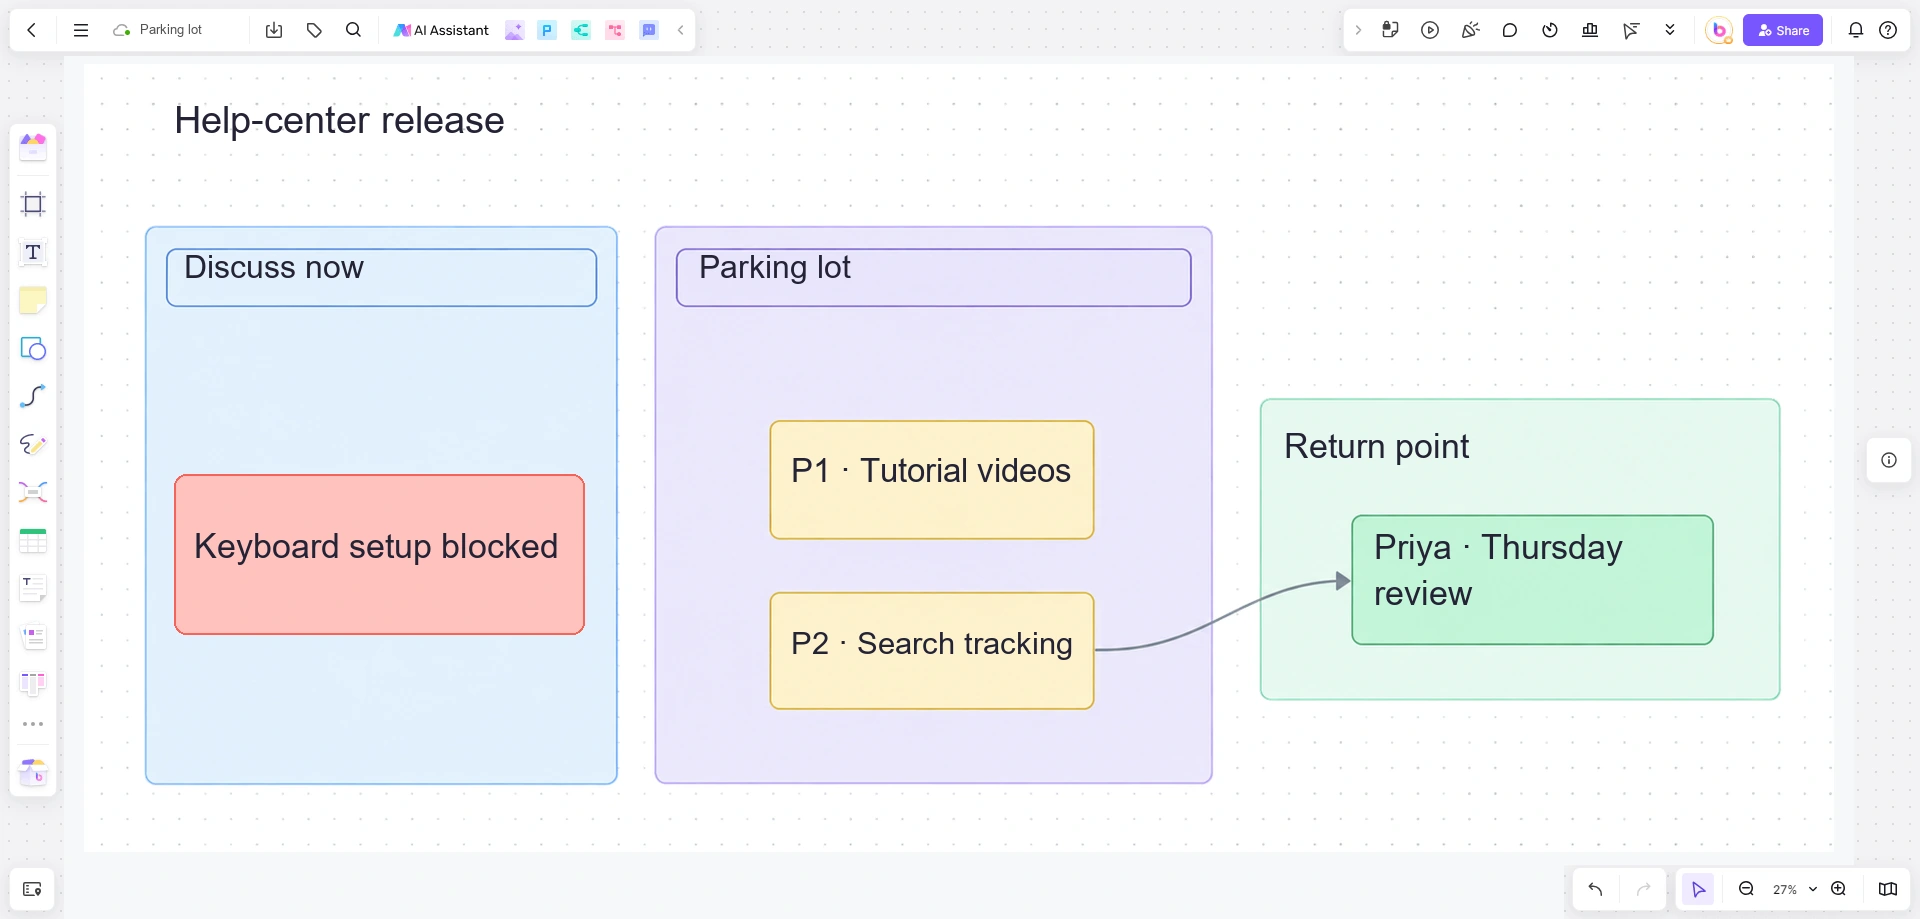This screenshot has width=1920, height=919.
Task: Select the Text tool
Action: (33, 252)
